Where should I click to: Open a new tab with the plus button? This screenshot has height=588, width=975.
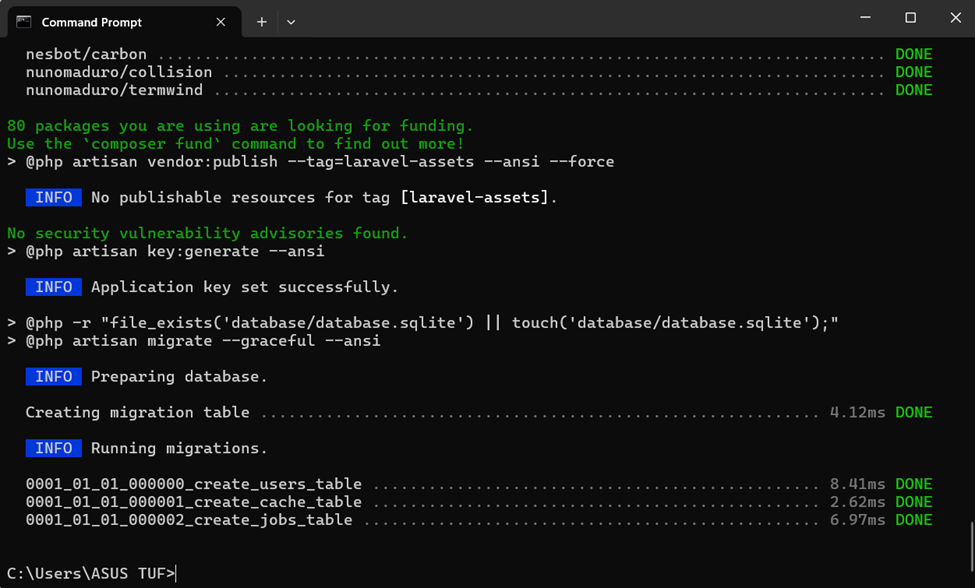coord(262,22)
